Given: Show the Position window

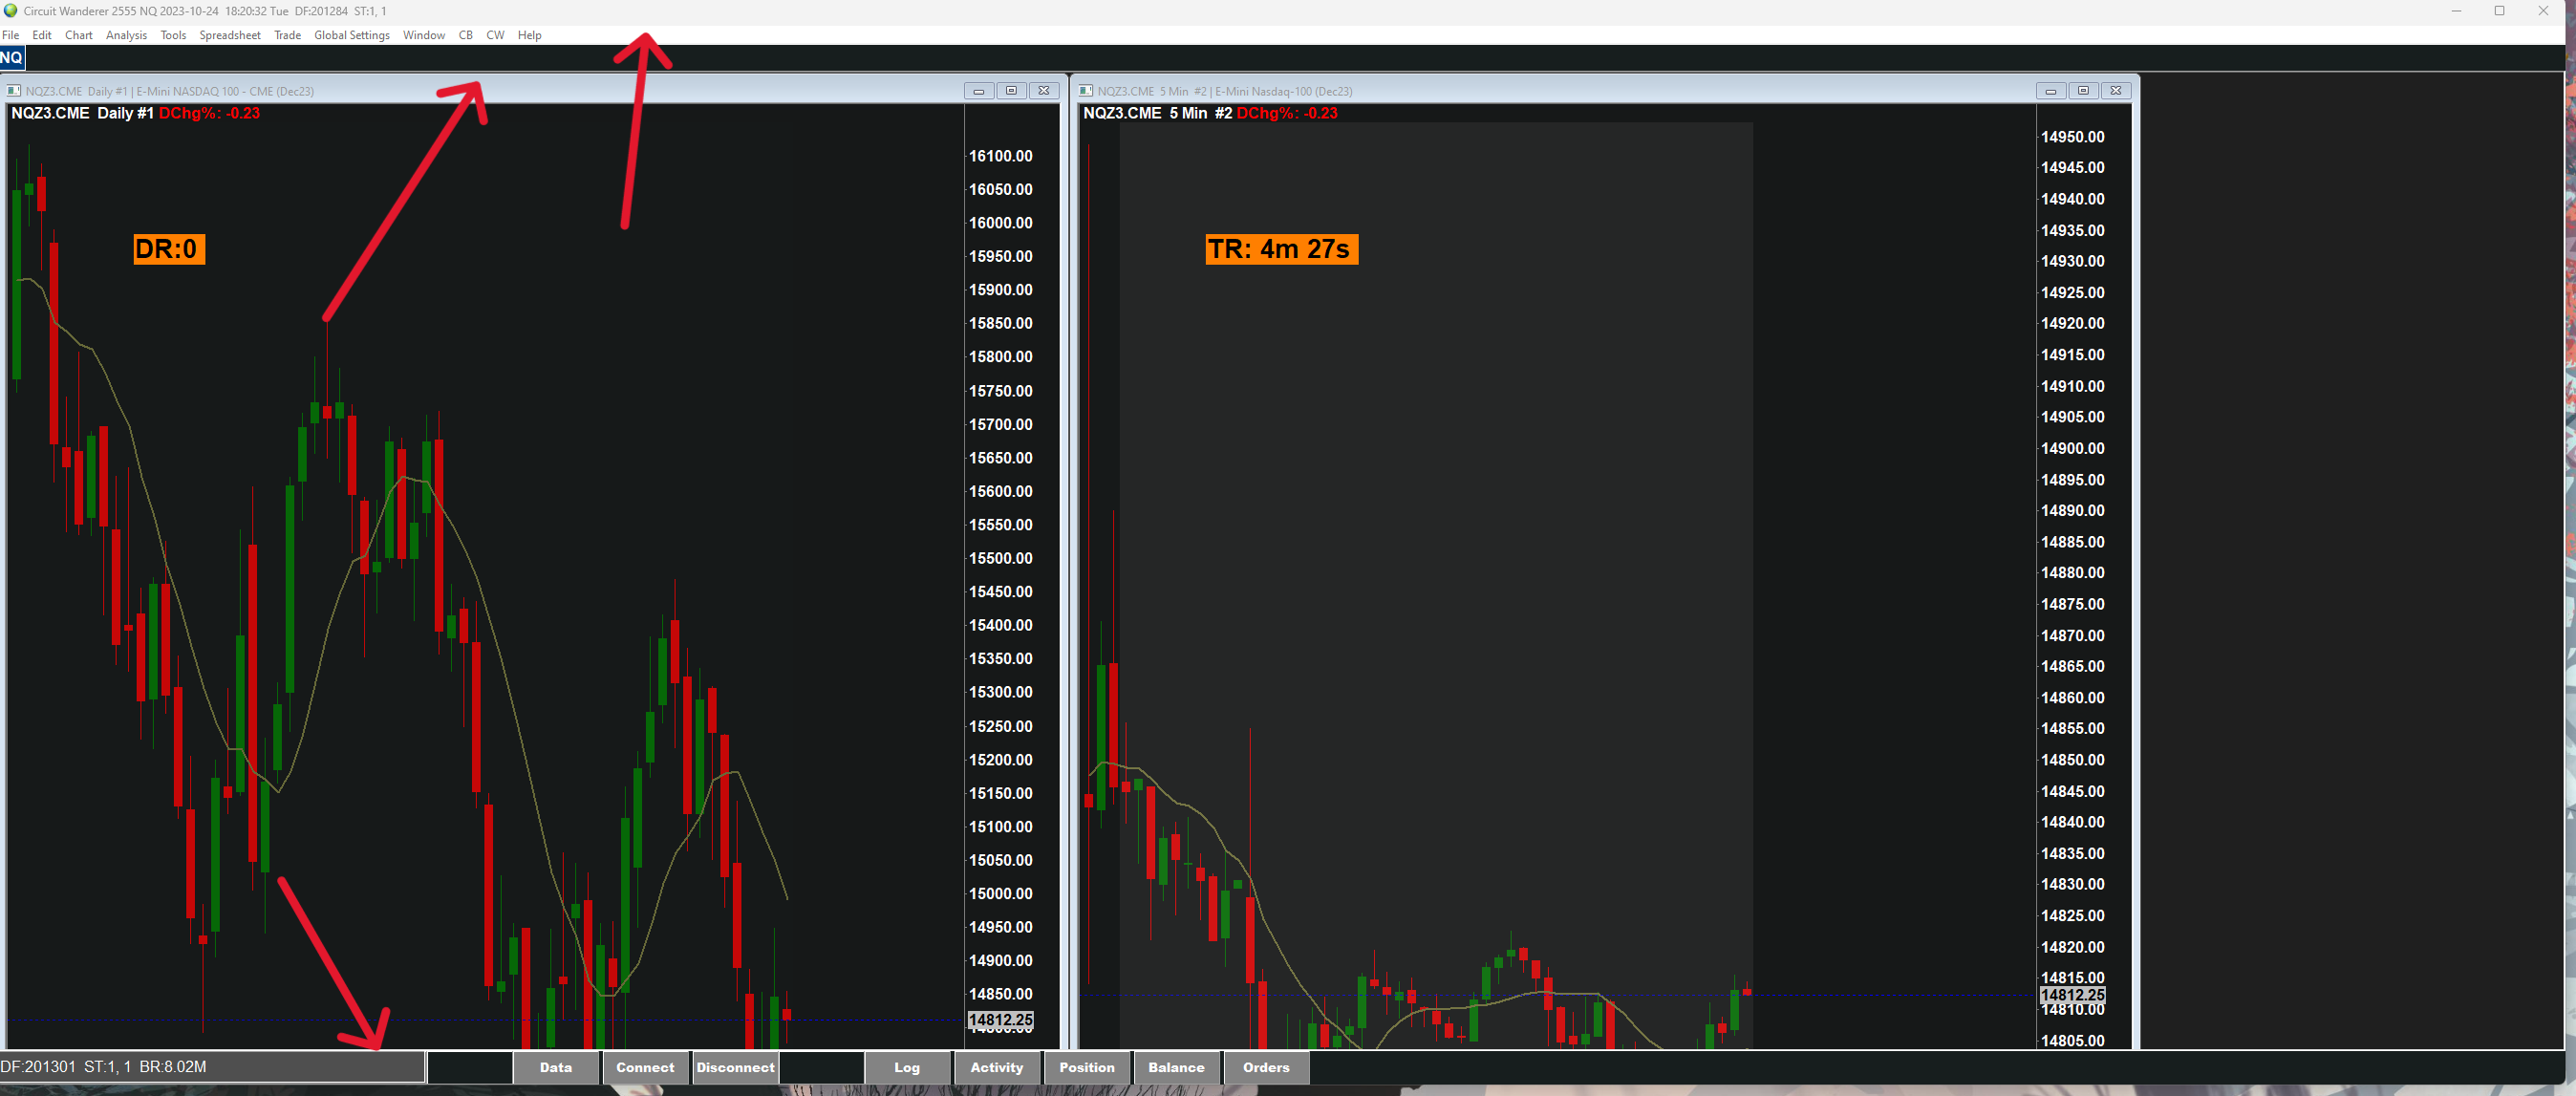Looking at the screenshot, I should [1086, 1067].
